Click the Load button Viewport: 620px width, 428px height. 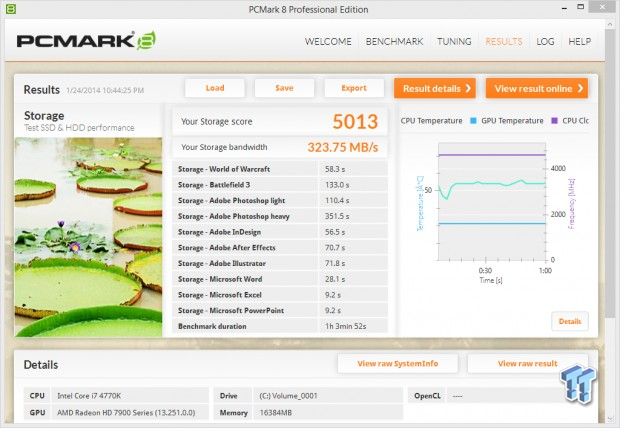click(215, 88)
